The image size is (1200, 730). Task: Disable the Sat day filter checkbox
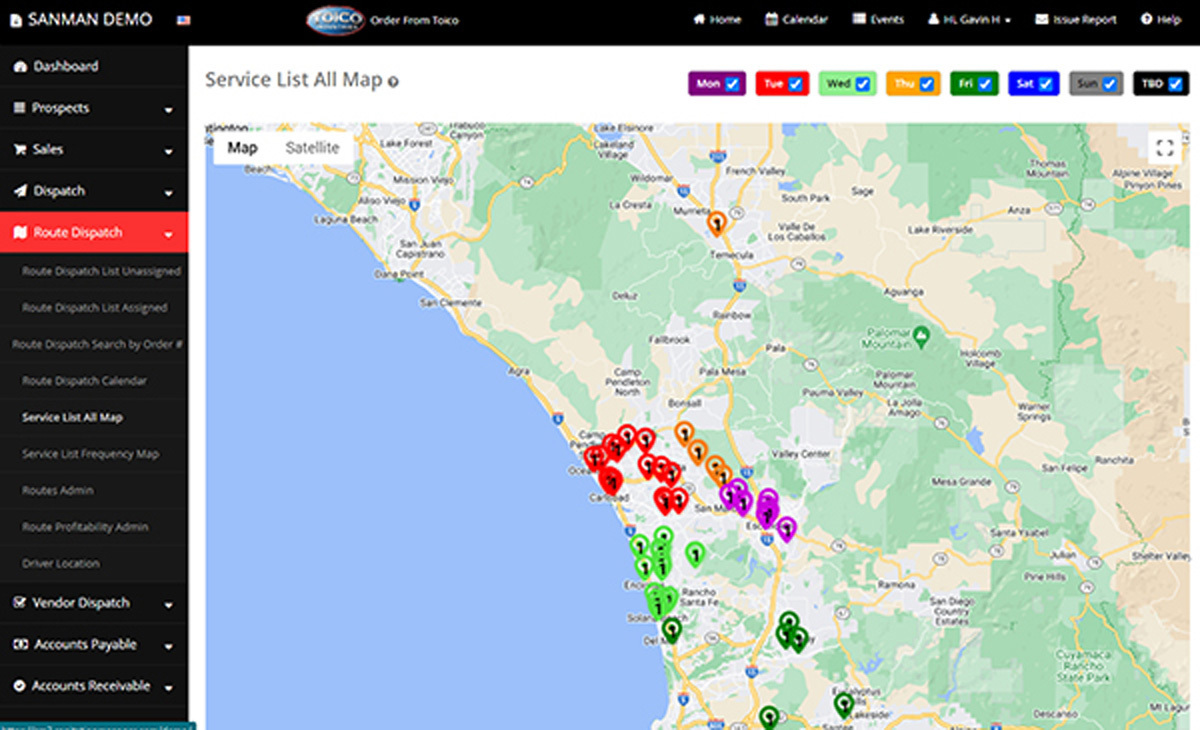coord(1046,84)
